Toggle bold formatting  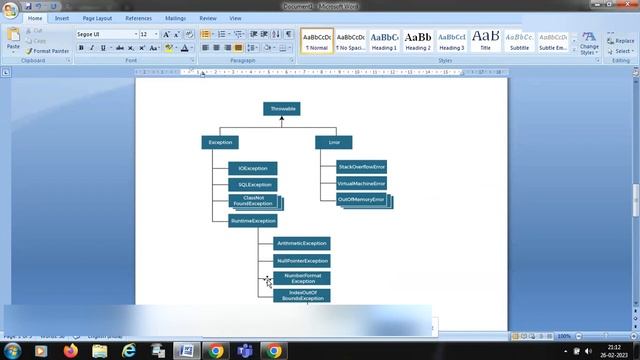pos(81,48)
